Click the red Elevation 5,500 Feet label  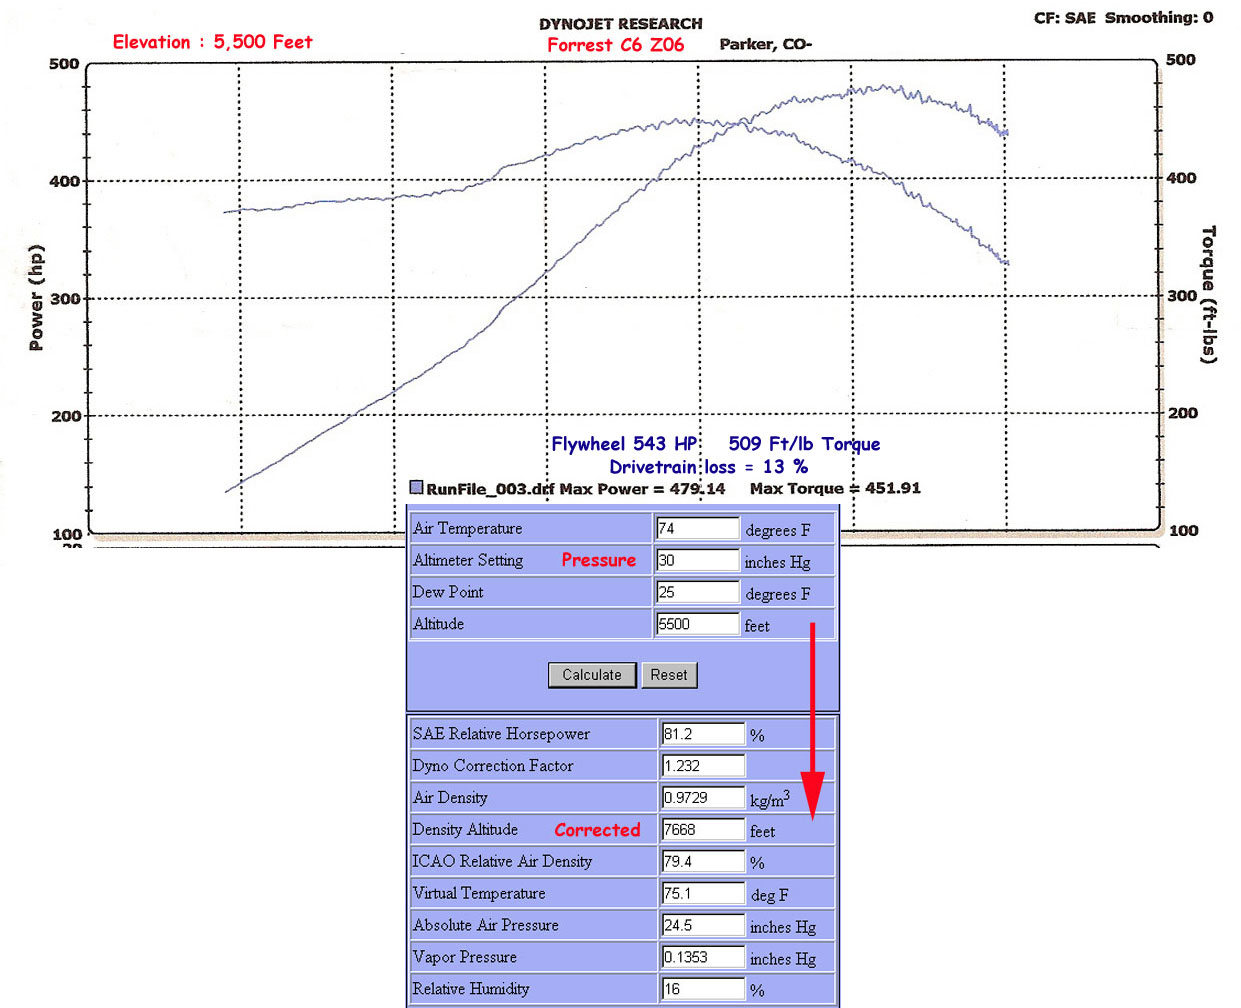[x=212, y=42]
